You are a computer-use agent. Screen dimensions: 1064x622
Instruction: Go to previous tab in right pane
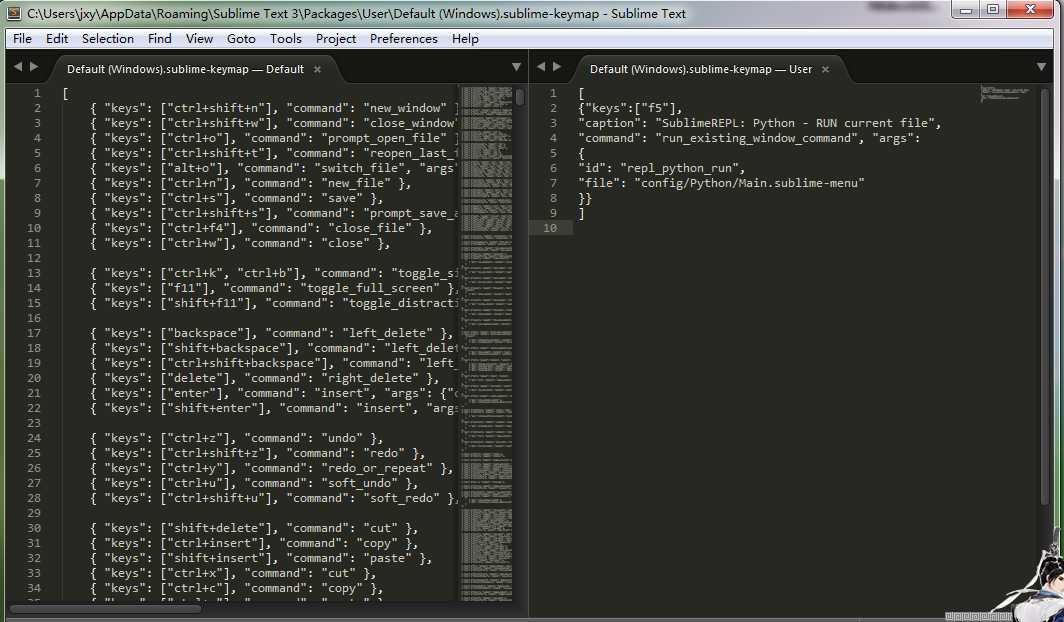click(541, 66)
